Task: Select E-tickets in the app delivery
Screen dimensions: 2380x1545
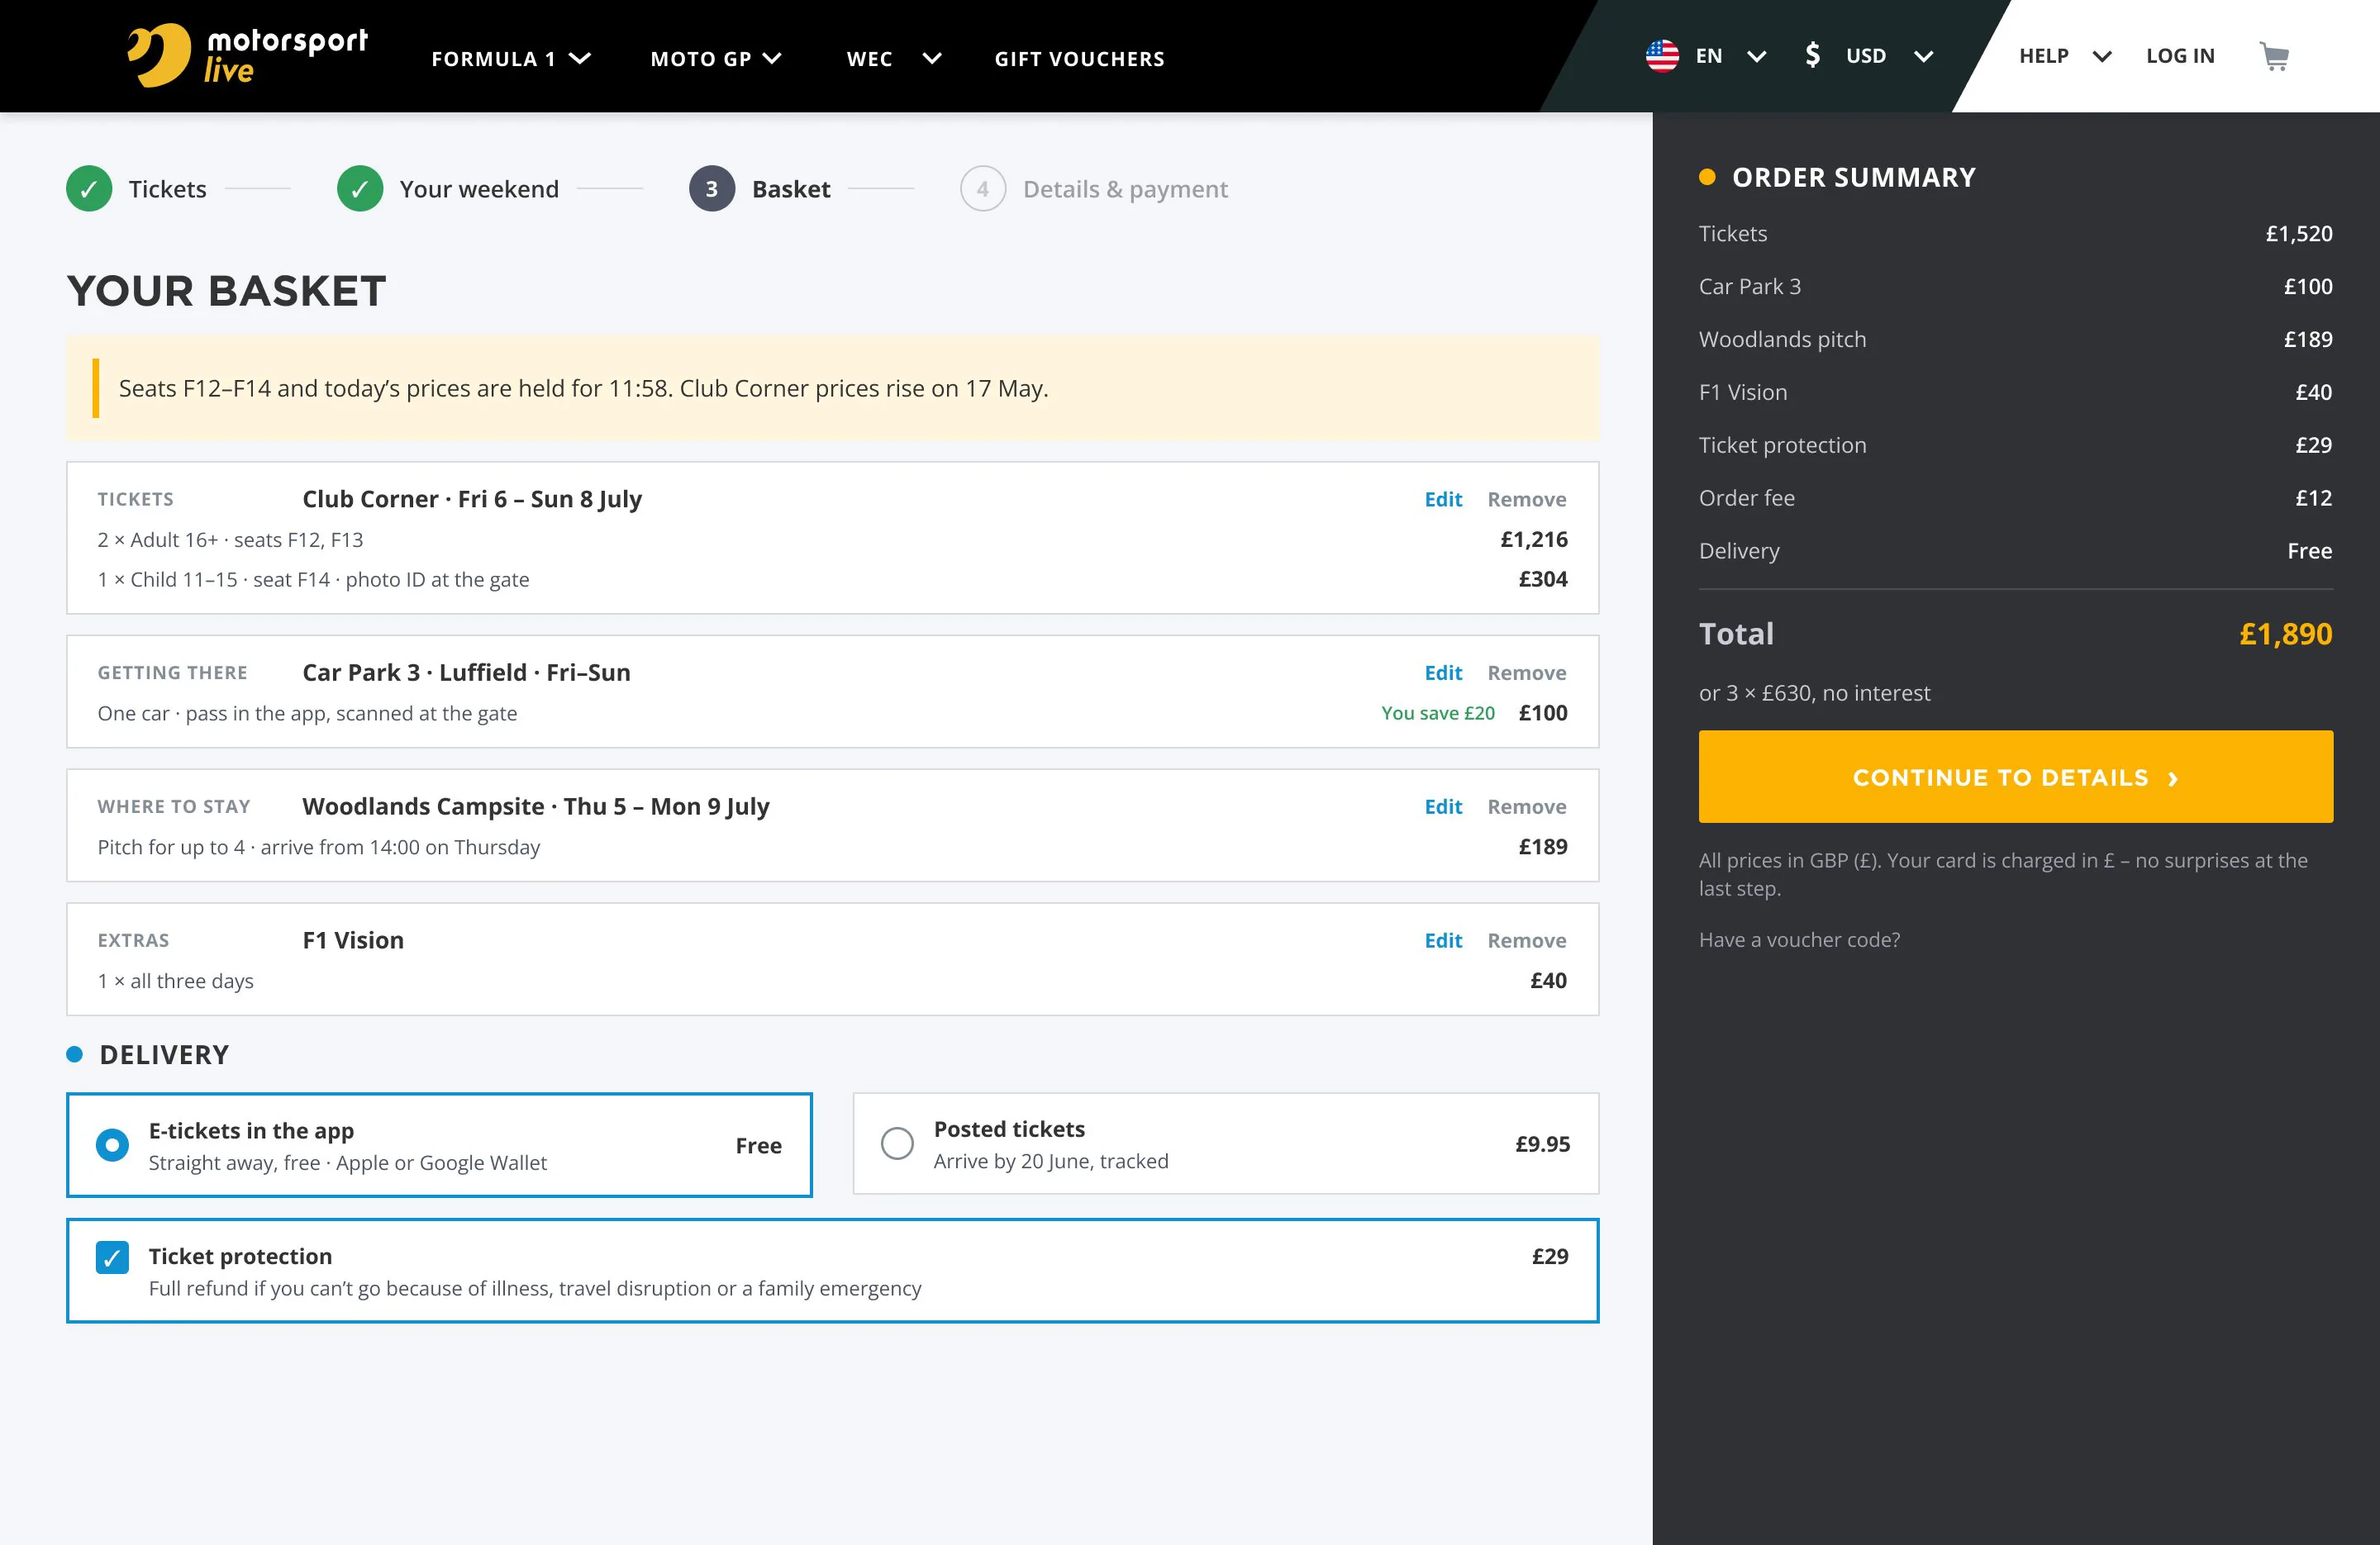Action: tap(439, 1145)
